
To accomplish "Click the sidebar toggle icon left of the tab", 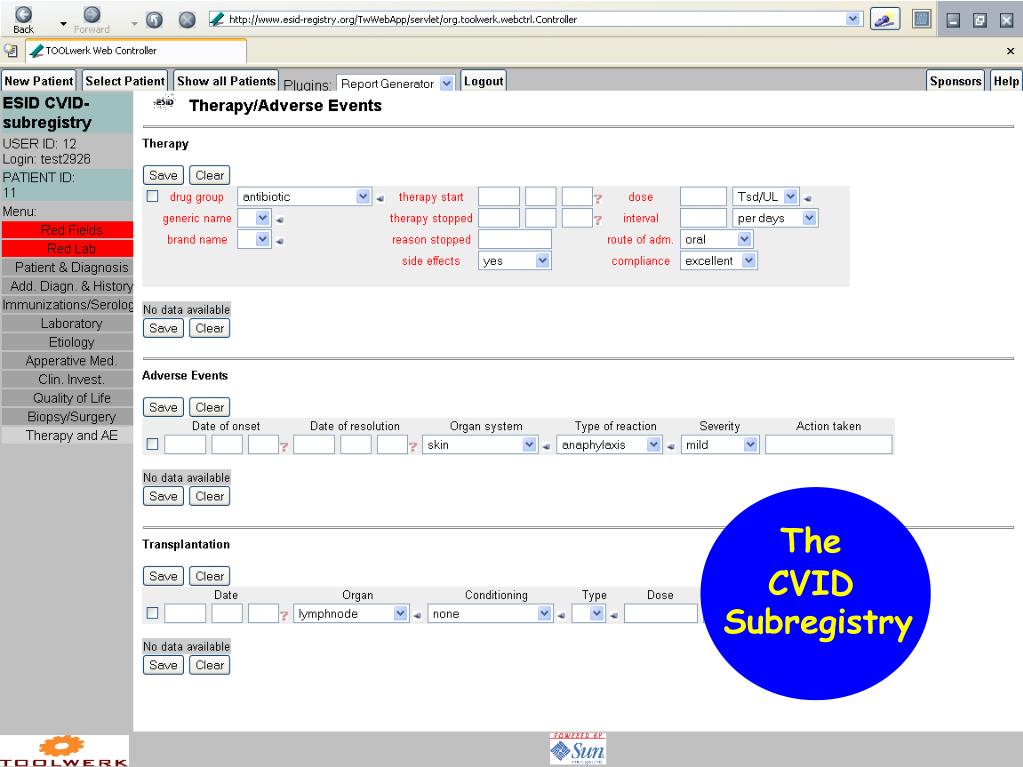I will (x=10, y=50).
